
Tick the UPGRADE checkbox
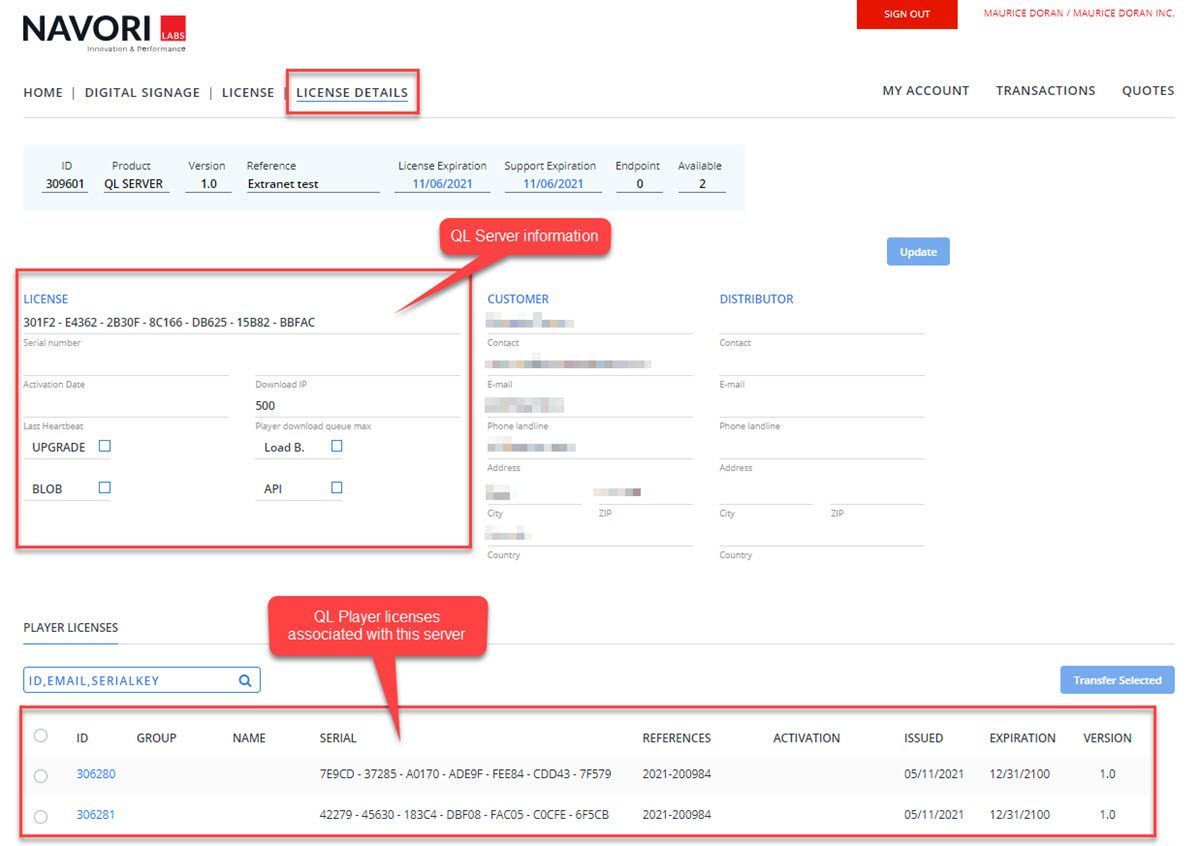(x=105, y=446)
